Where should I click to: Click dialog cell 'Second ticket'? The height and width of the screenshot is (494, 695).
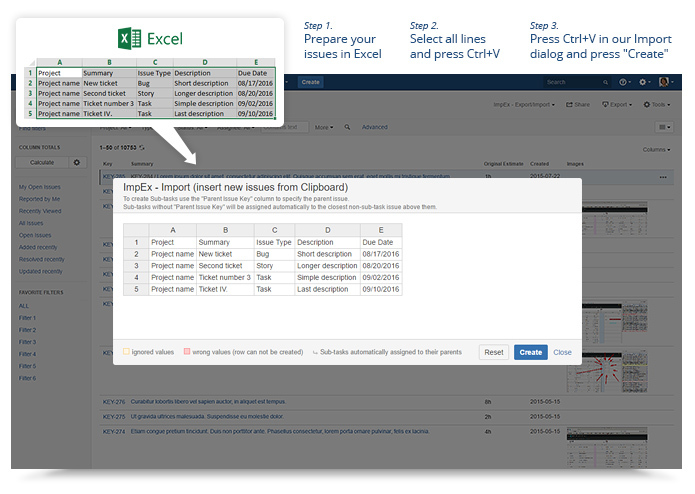click(225, 266)
